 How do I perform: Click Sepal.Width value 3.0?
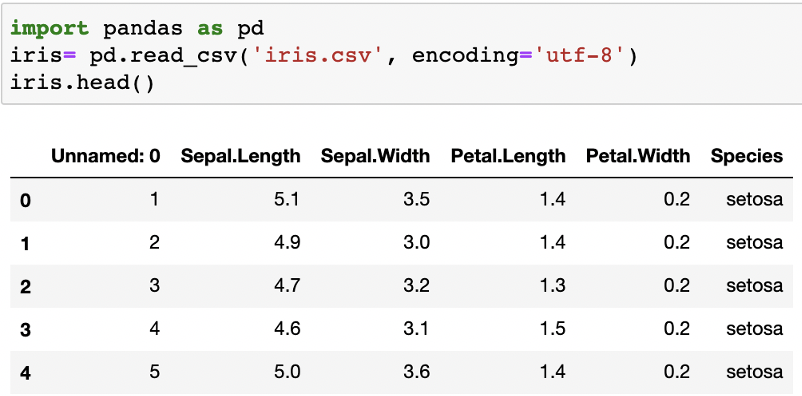416,242
